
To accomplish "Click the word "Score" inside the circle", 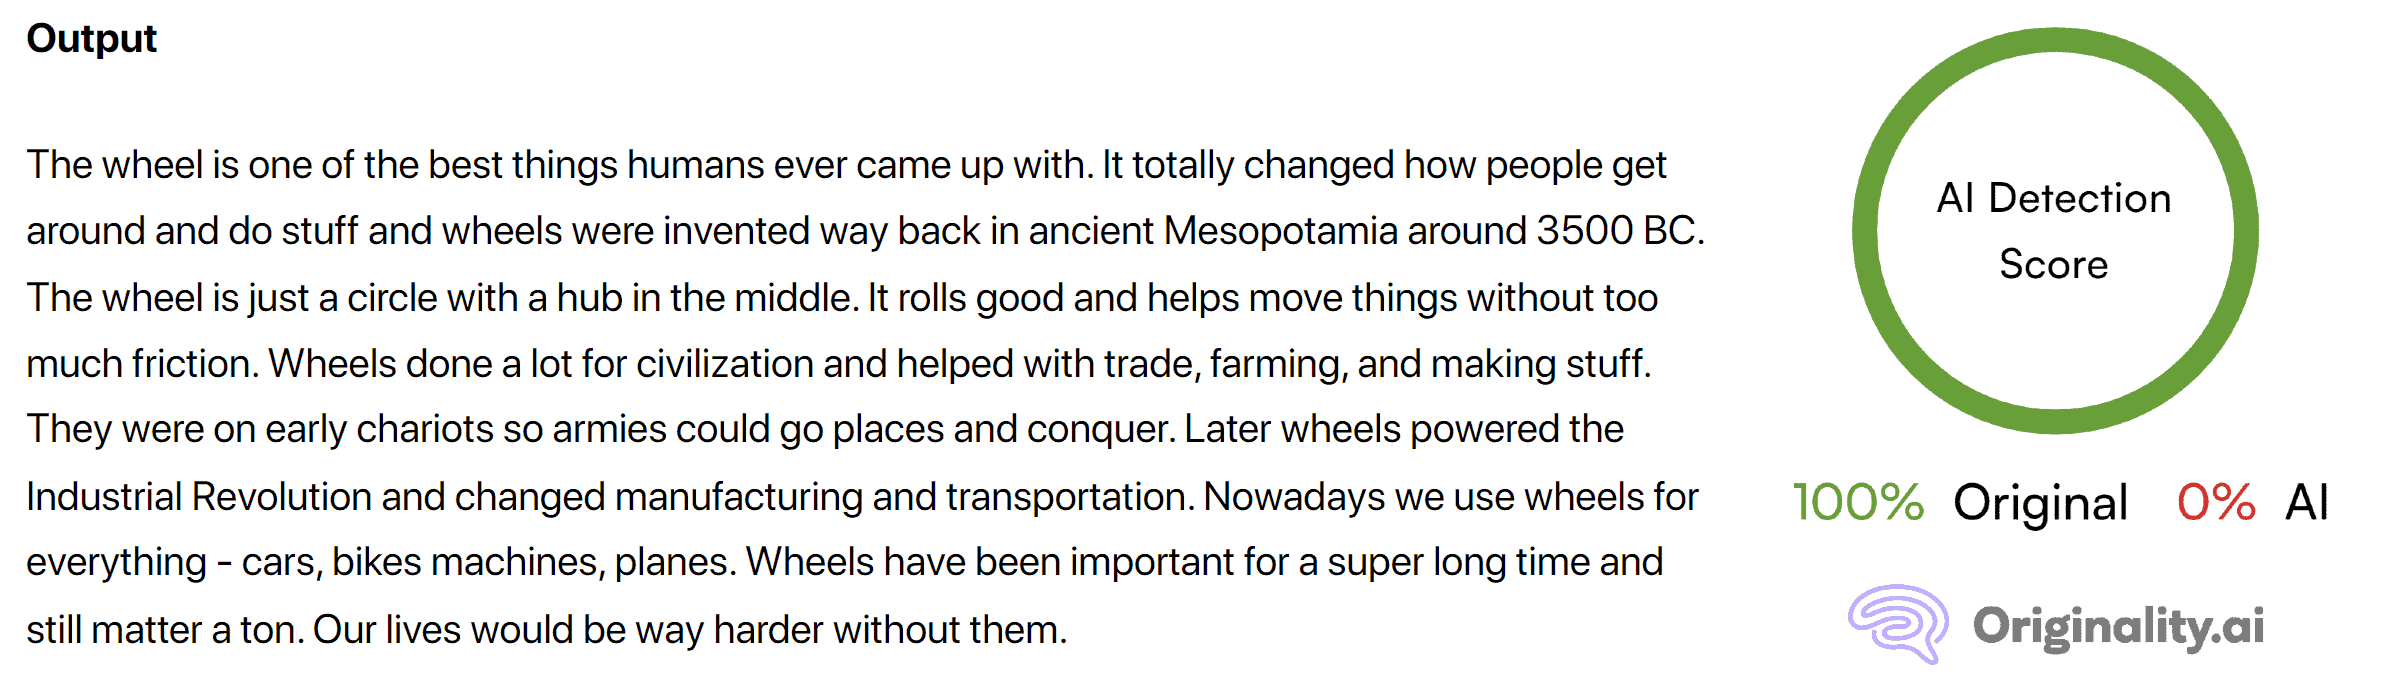I will point(2054,264).
